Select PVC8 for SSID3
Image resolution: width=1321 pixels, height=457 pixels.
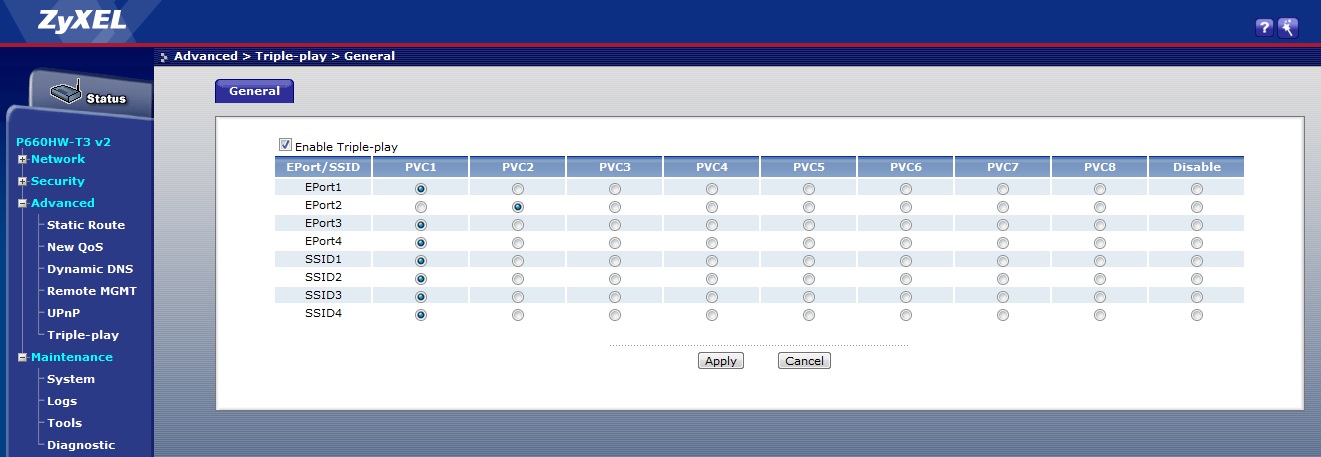(1100, 296)
